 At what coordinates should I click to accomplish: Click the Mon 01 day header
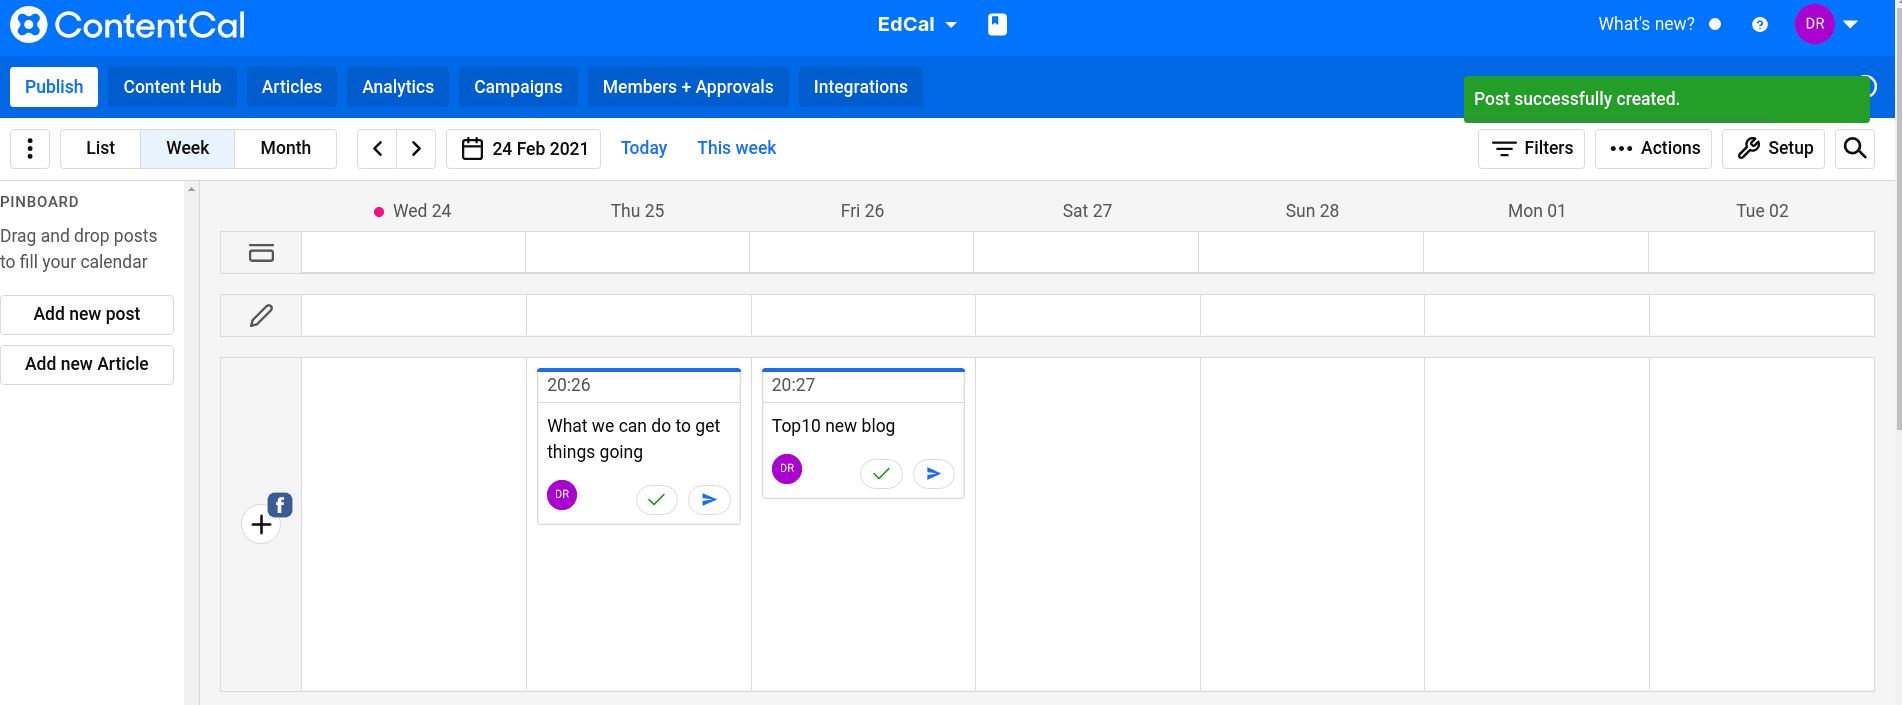tap(1537, 211)
